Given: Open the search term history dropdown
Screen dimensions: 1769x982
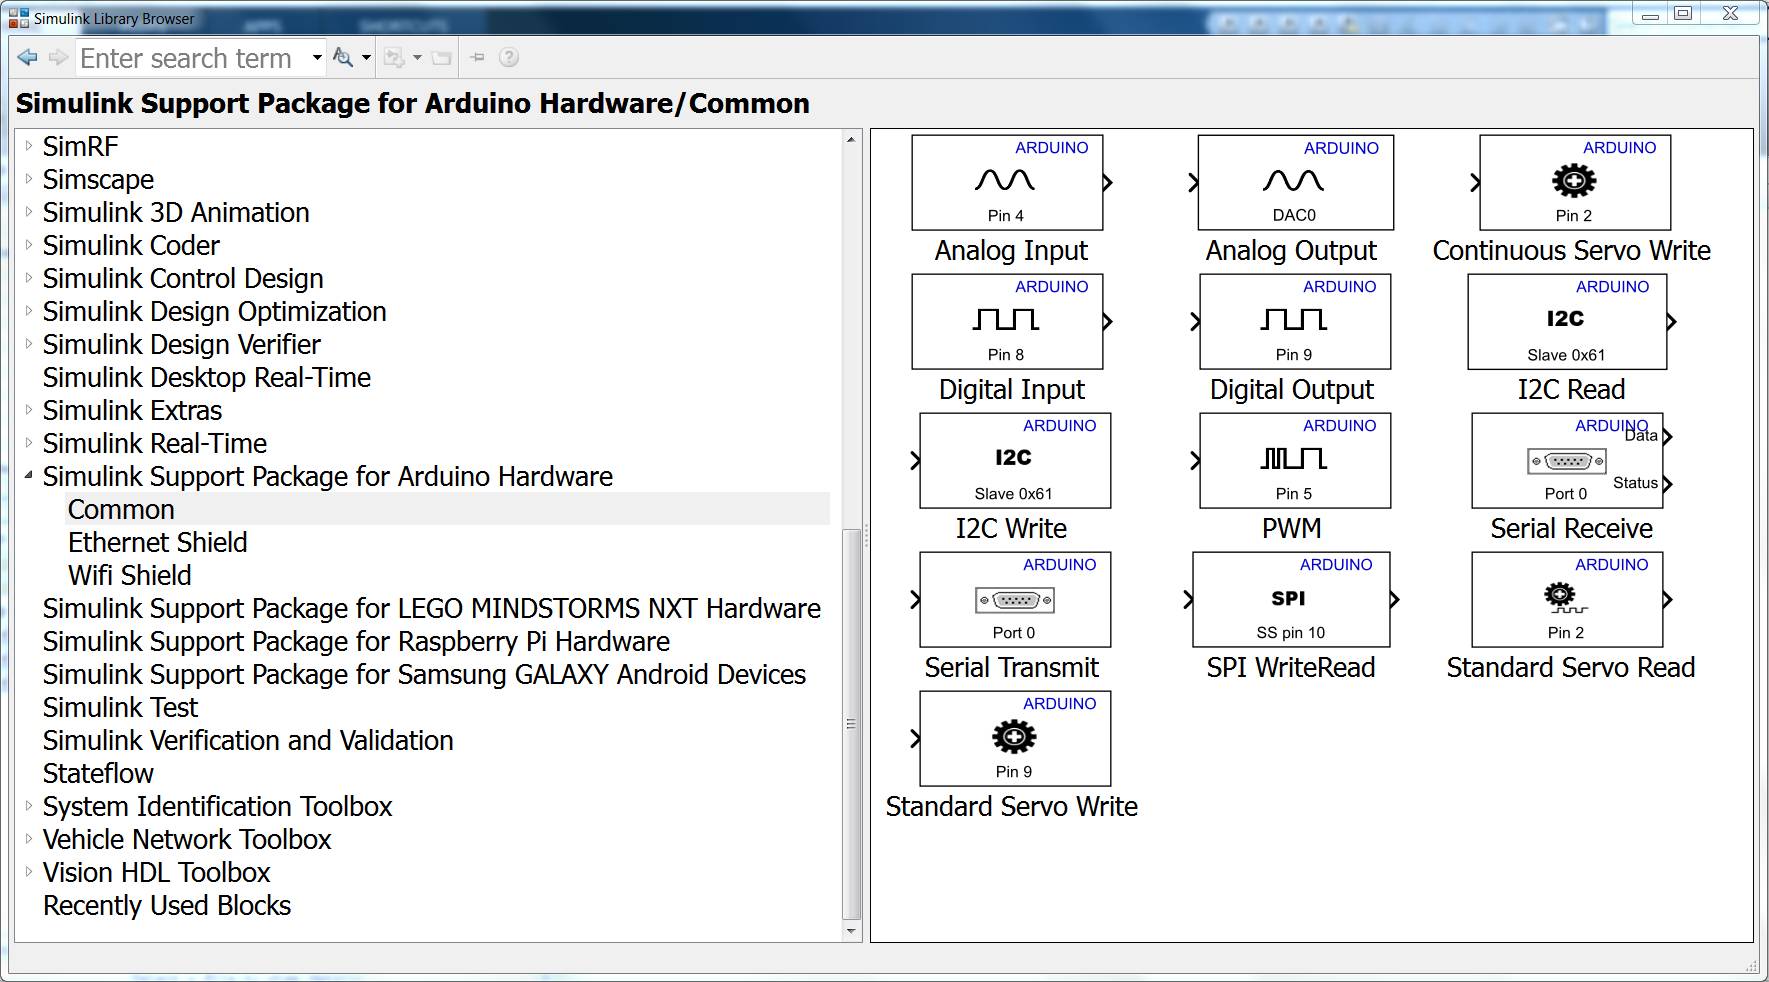Looking at the screenshot, I should point(317,58).
